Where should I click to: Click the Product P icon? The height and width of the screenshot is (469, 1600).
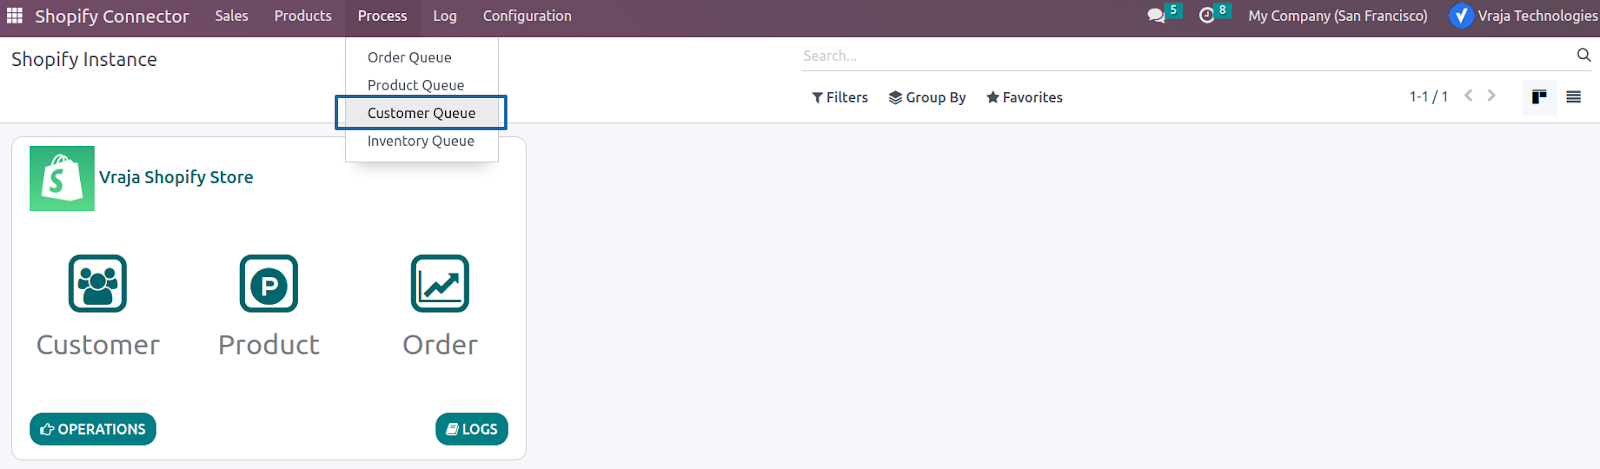pyautogui.click(x=269, y=284)
